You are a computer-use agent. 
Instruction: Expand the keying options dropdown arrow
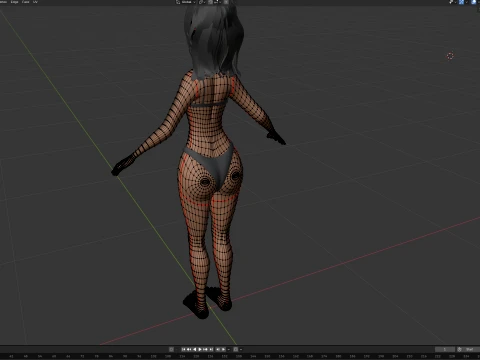tap(177, 349)
